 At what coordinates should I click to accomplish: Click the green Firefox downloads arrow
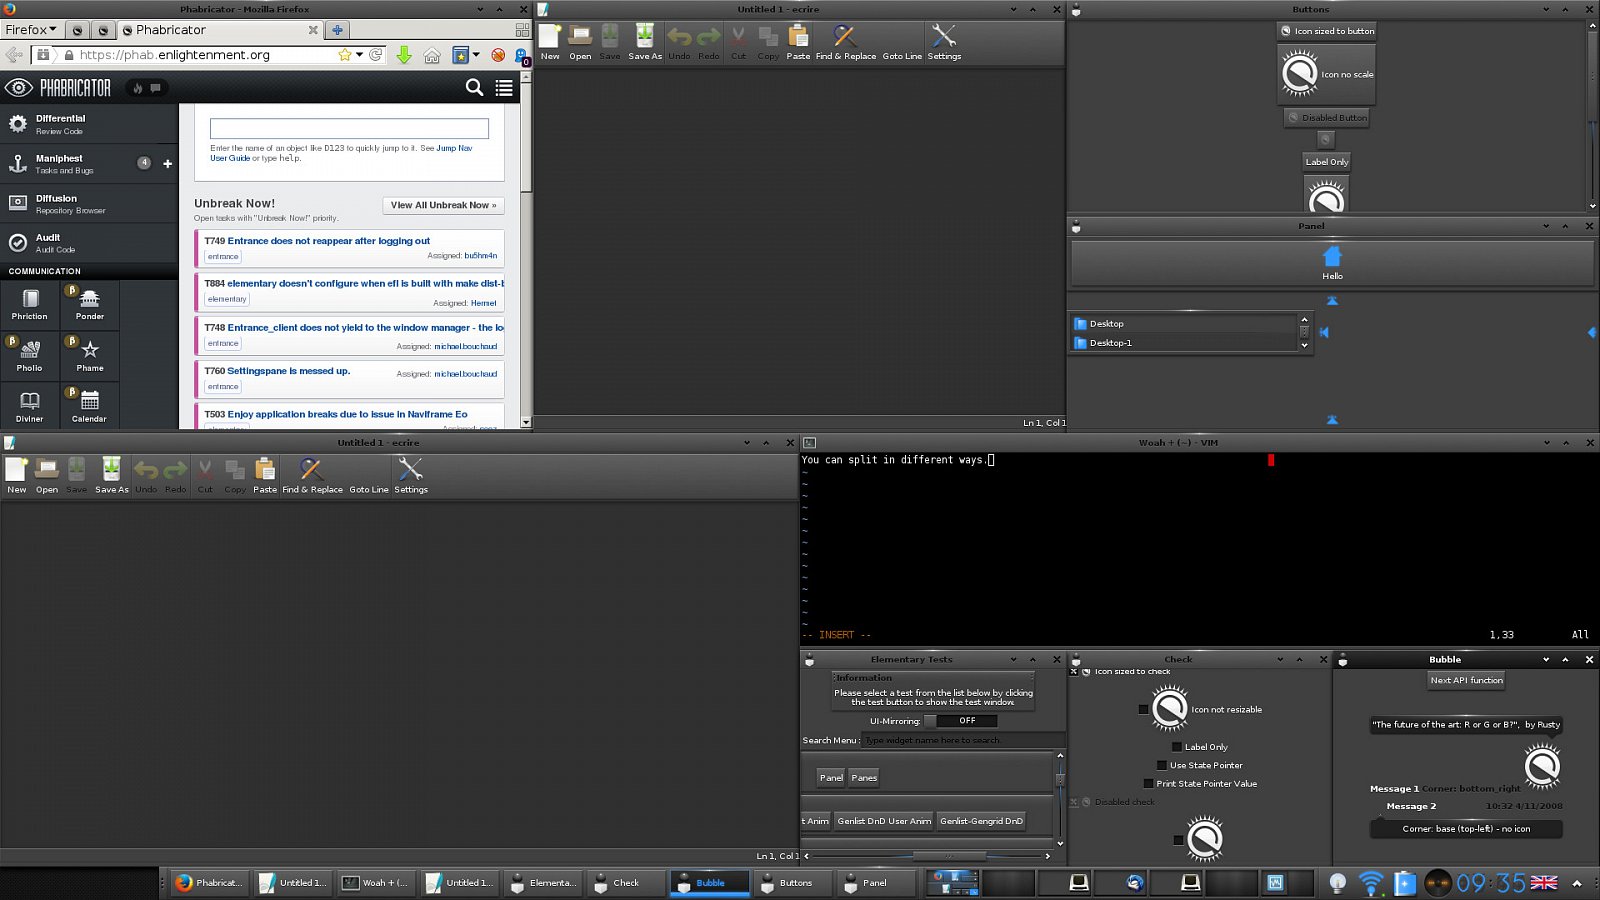tap(404, 55)
